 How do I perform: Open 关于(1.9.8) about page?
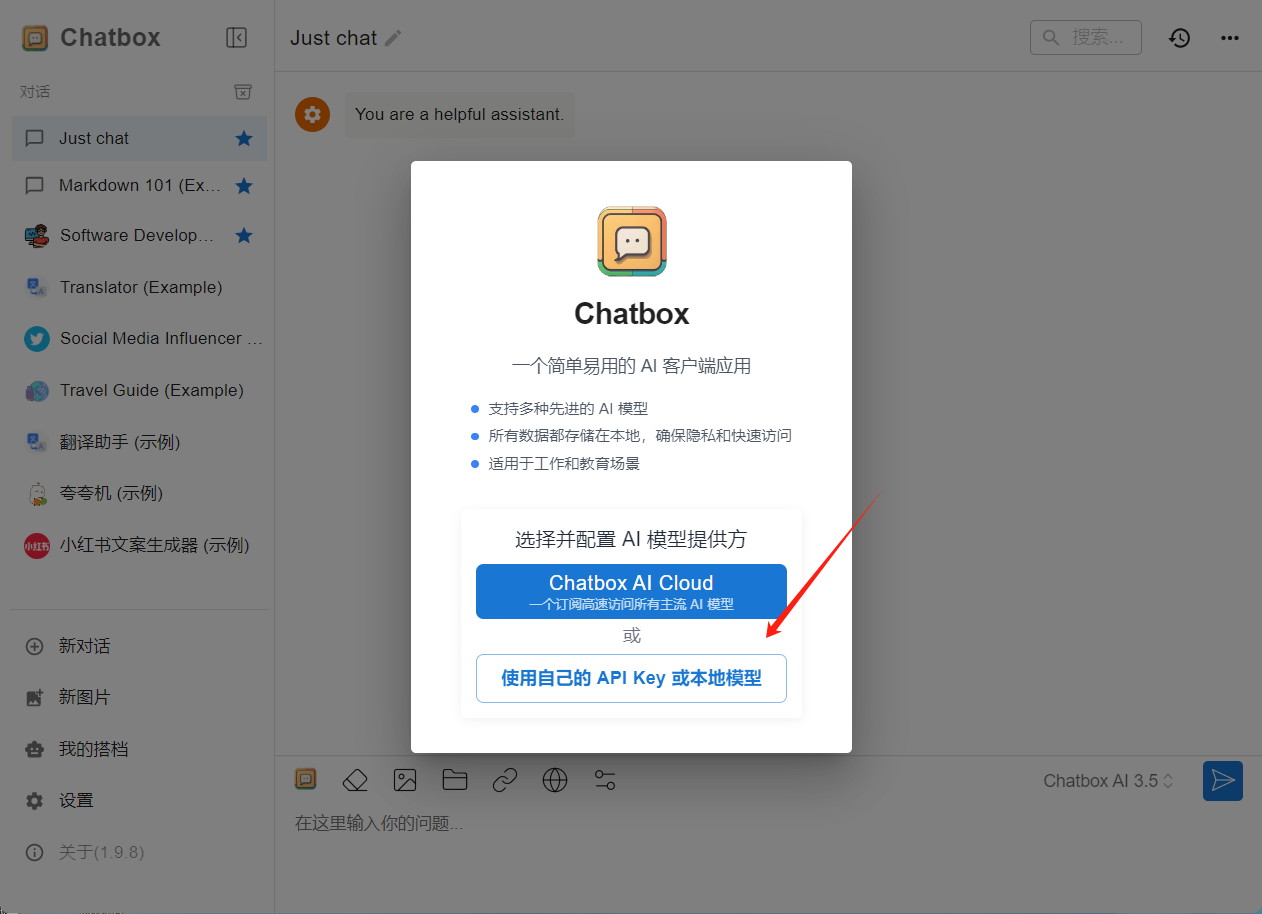coord(139,852)
